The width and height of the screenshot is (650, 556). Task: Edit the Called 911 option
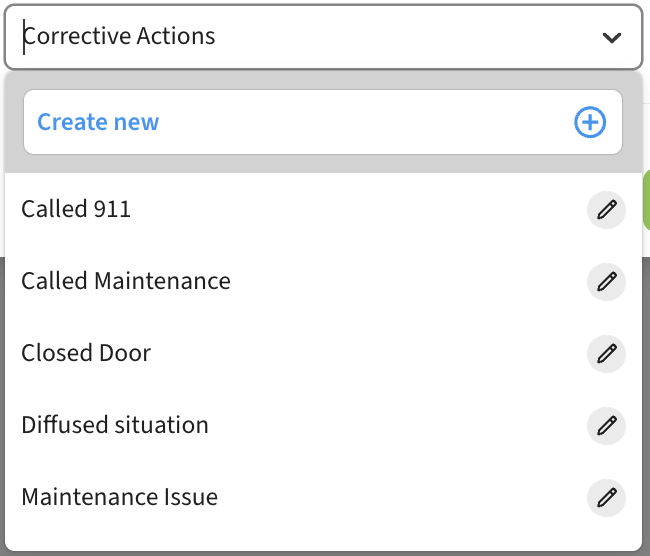pyautogui.click(x=605, y=209)
